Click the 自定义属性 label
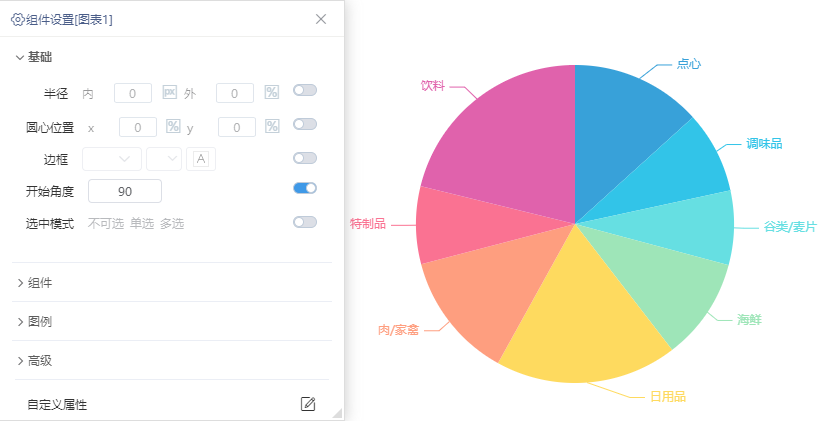Viewport: 833px width, 421px height. click(57, 405)
